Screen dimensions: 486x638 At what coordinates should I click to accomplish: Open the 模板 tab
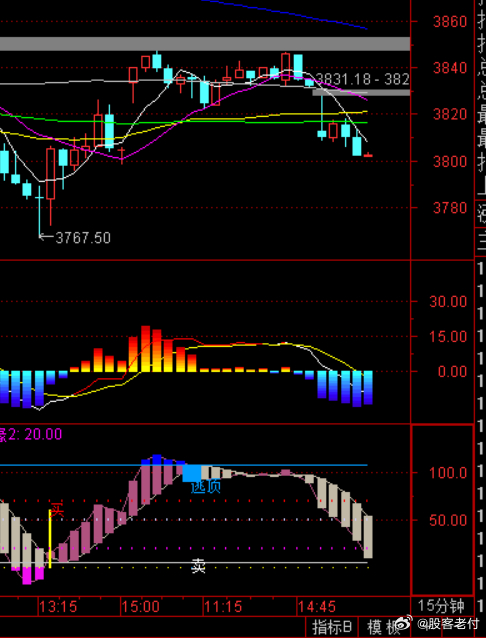tap(385, 627)
